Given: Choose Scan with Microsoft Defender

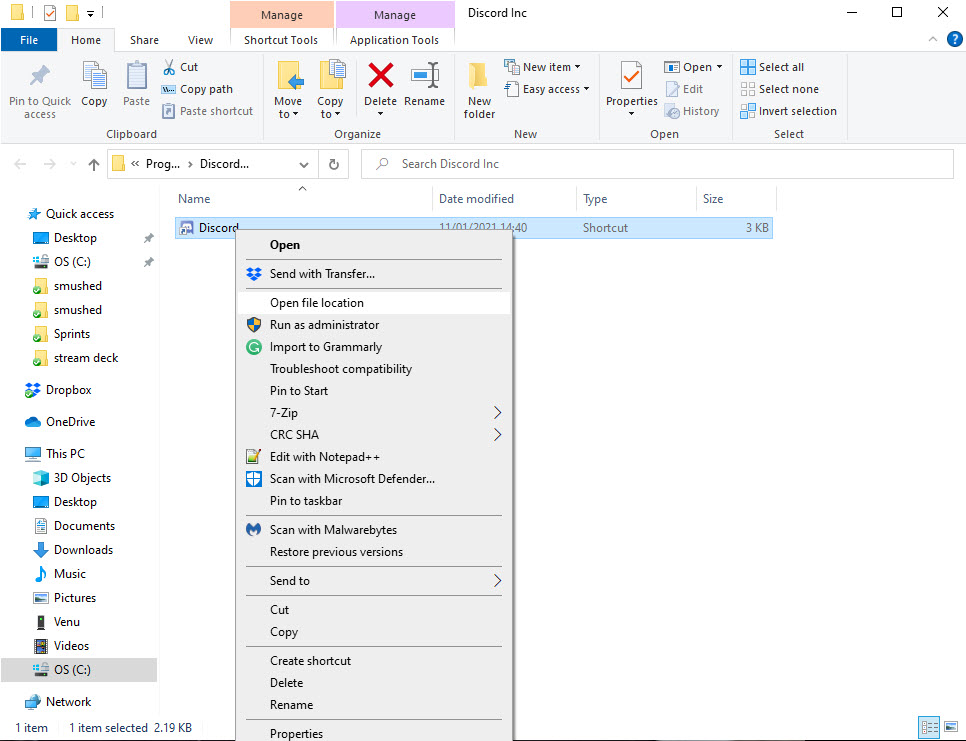Looking at the screenshot, I should pyautogui.click(x=373, y=479).
